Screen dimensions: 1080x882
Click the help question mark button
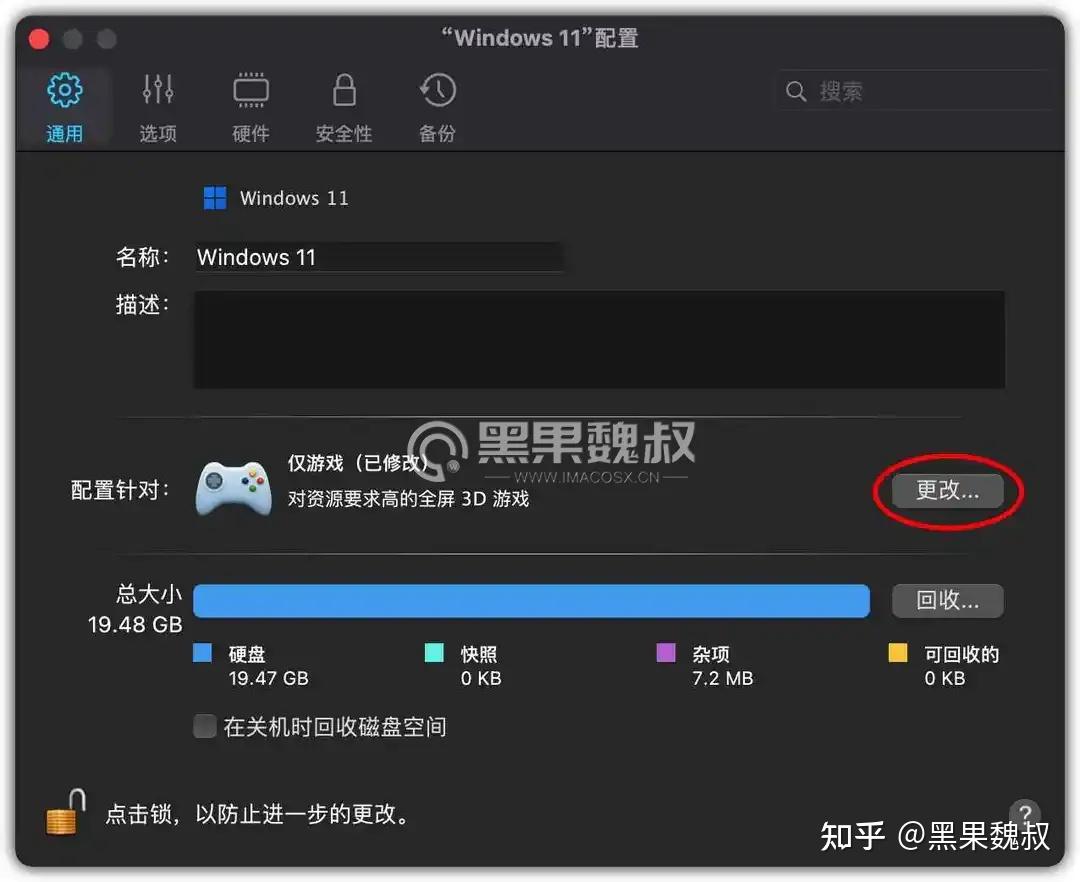tap(1024, 813)
